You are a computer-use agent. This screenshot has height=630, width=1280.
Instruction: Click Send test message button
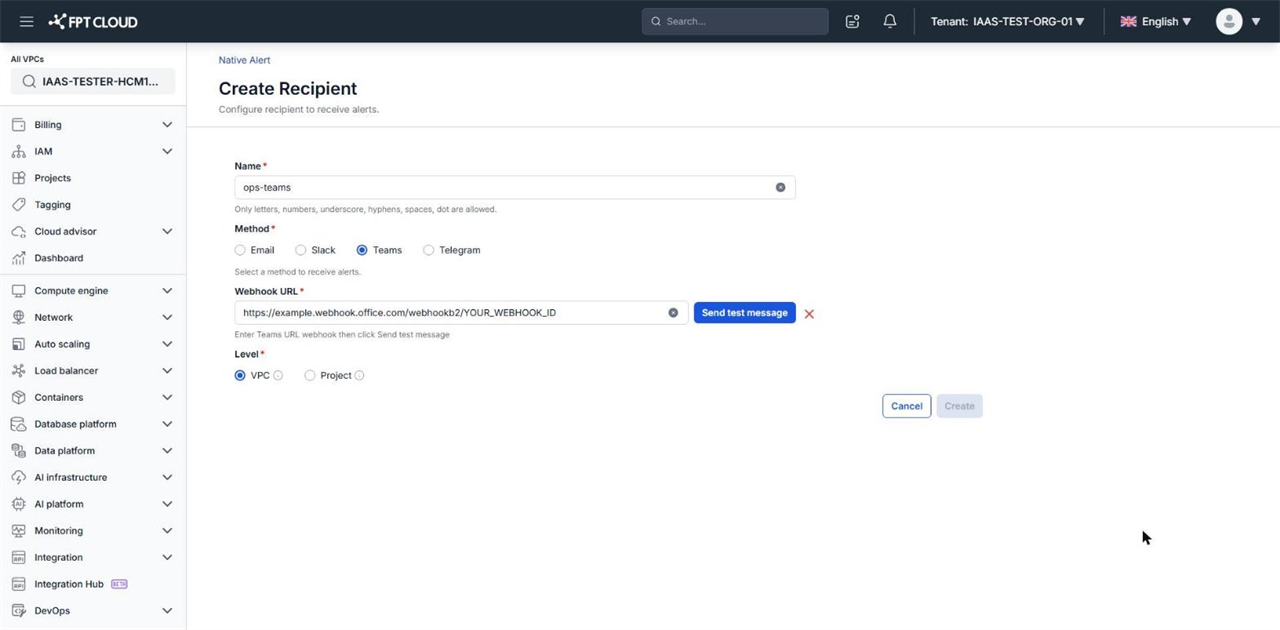coord(745,313)
